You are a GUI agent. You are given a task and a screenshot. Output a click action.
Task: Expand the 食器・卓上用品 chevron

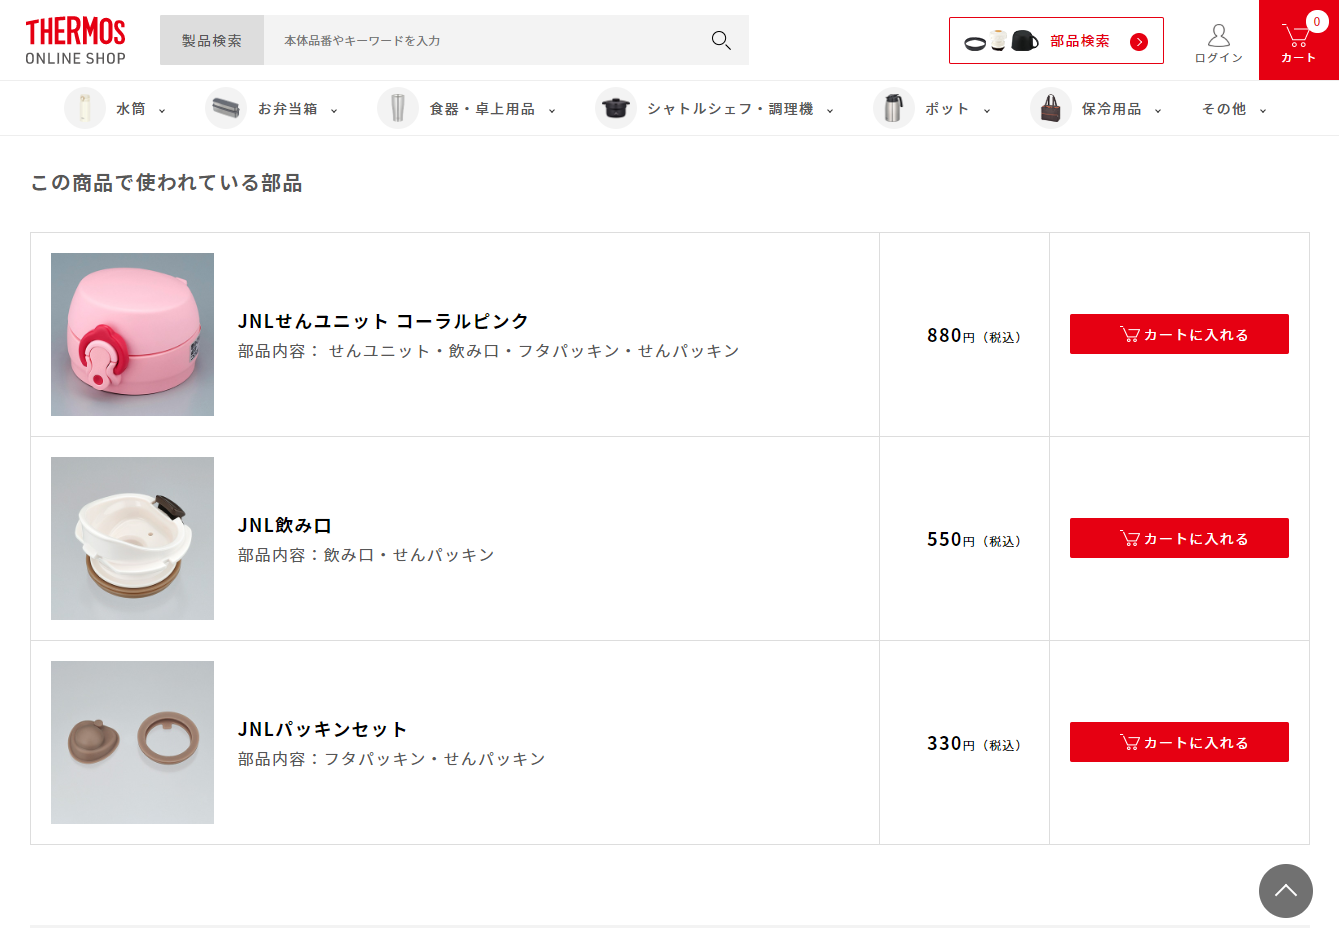click(x=552, y=111)
